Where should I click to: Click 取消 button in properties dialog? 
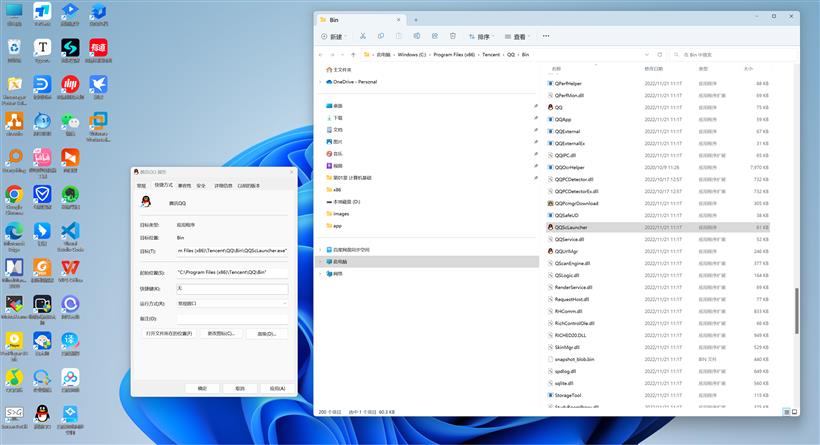point(240,389)
